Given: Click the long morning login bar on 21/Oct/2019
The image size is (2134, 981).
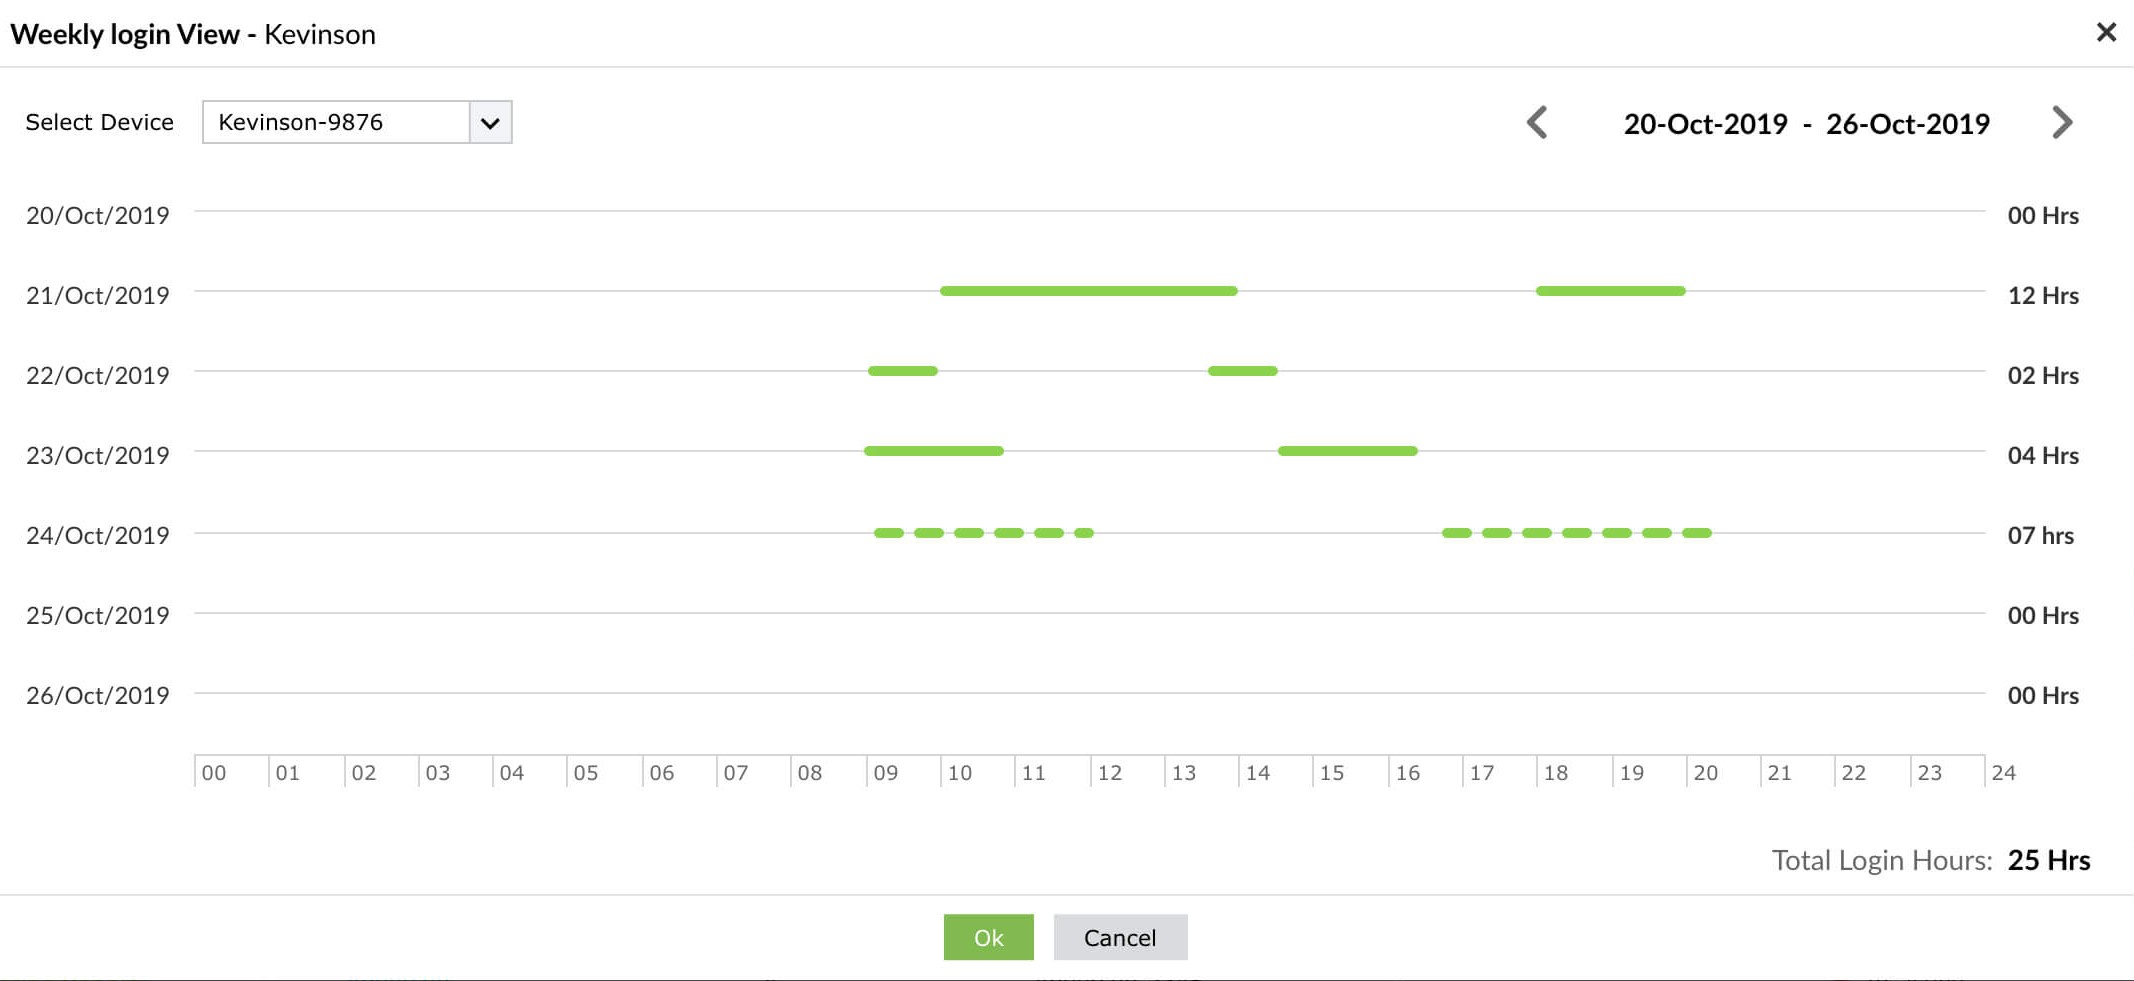Looking at the screenshot, I should tap(1090, 290).
